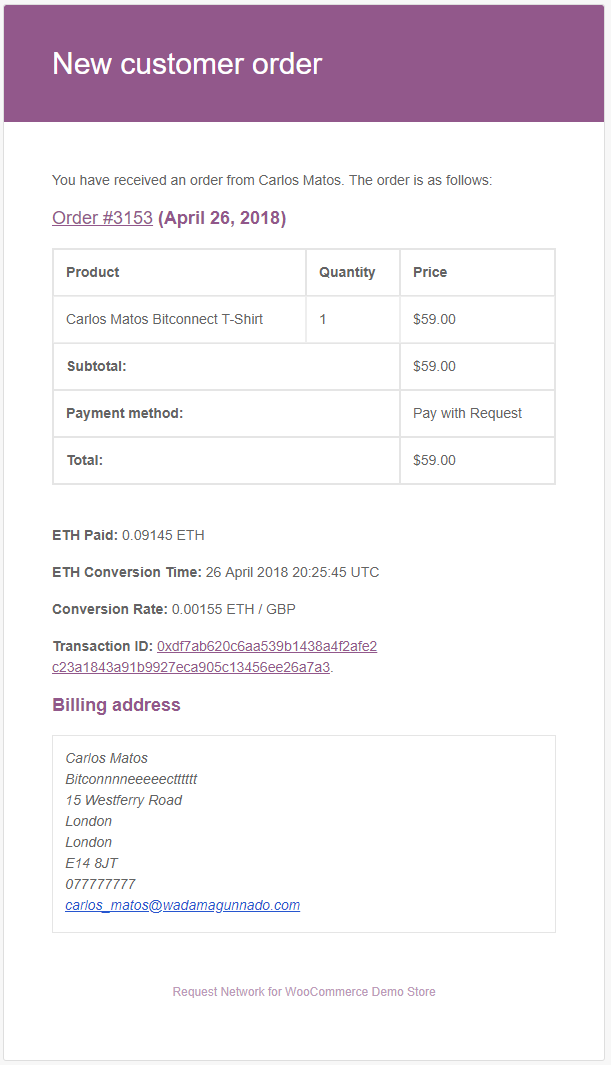Click the carlos_matos@wadamagunnado.com email link

click(x=183, y=905)
